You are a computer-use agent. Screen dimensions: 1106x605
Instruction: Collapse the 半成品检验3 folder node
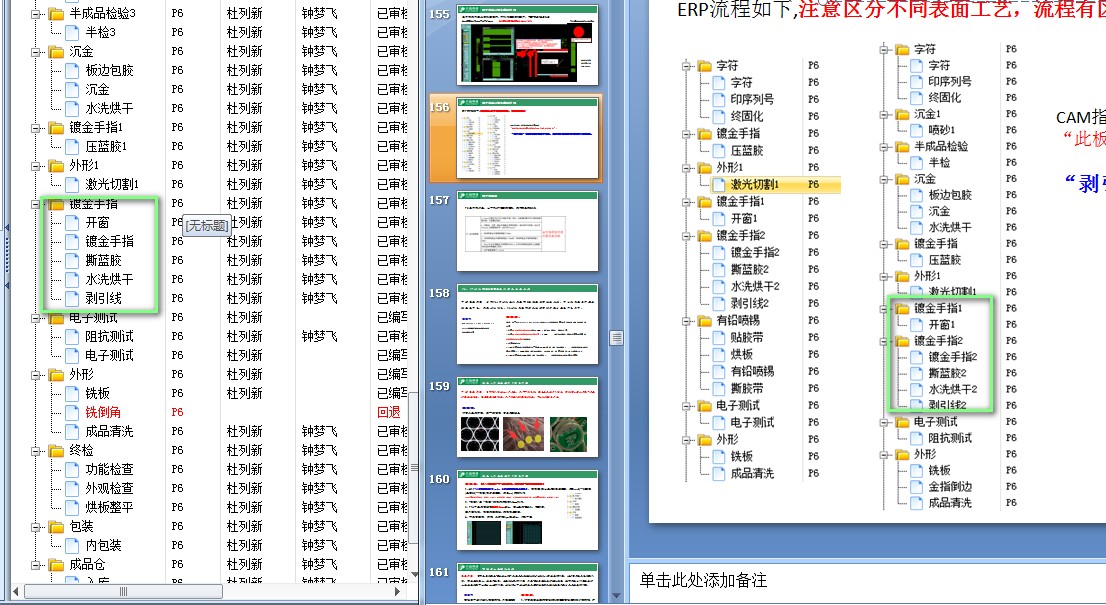(35, 13)
